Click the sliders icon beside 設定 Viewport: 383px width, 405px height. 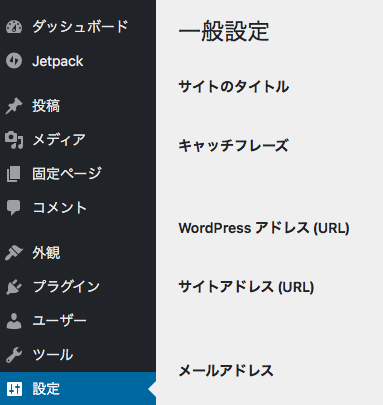[14, 389]
